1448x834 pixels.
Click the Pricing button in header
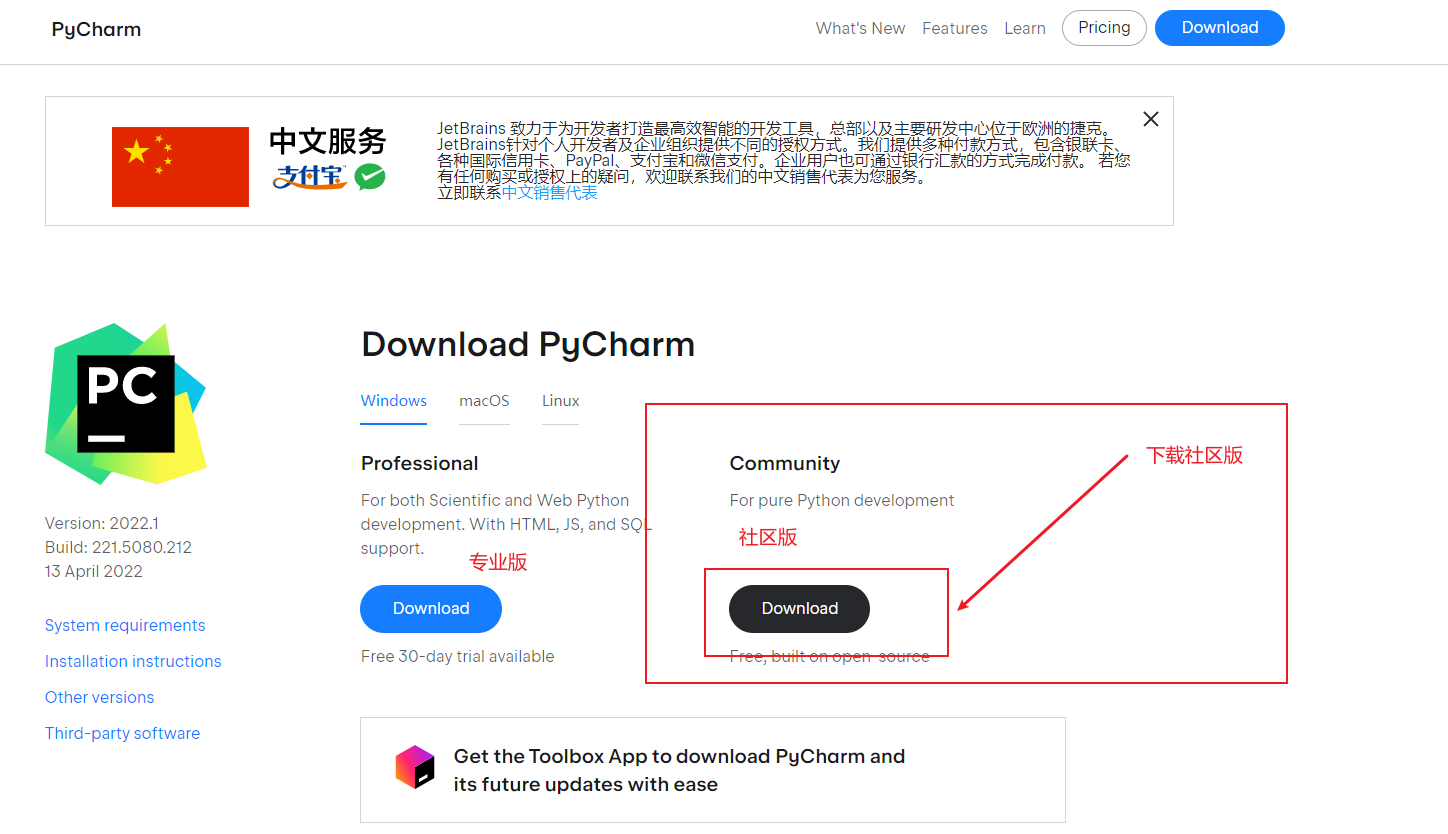pyautogui.click(x=1104, y=28)
